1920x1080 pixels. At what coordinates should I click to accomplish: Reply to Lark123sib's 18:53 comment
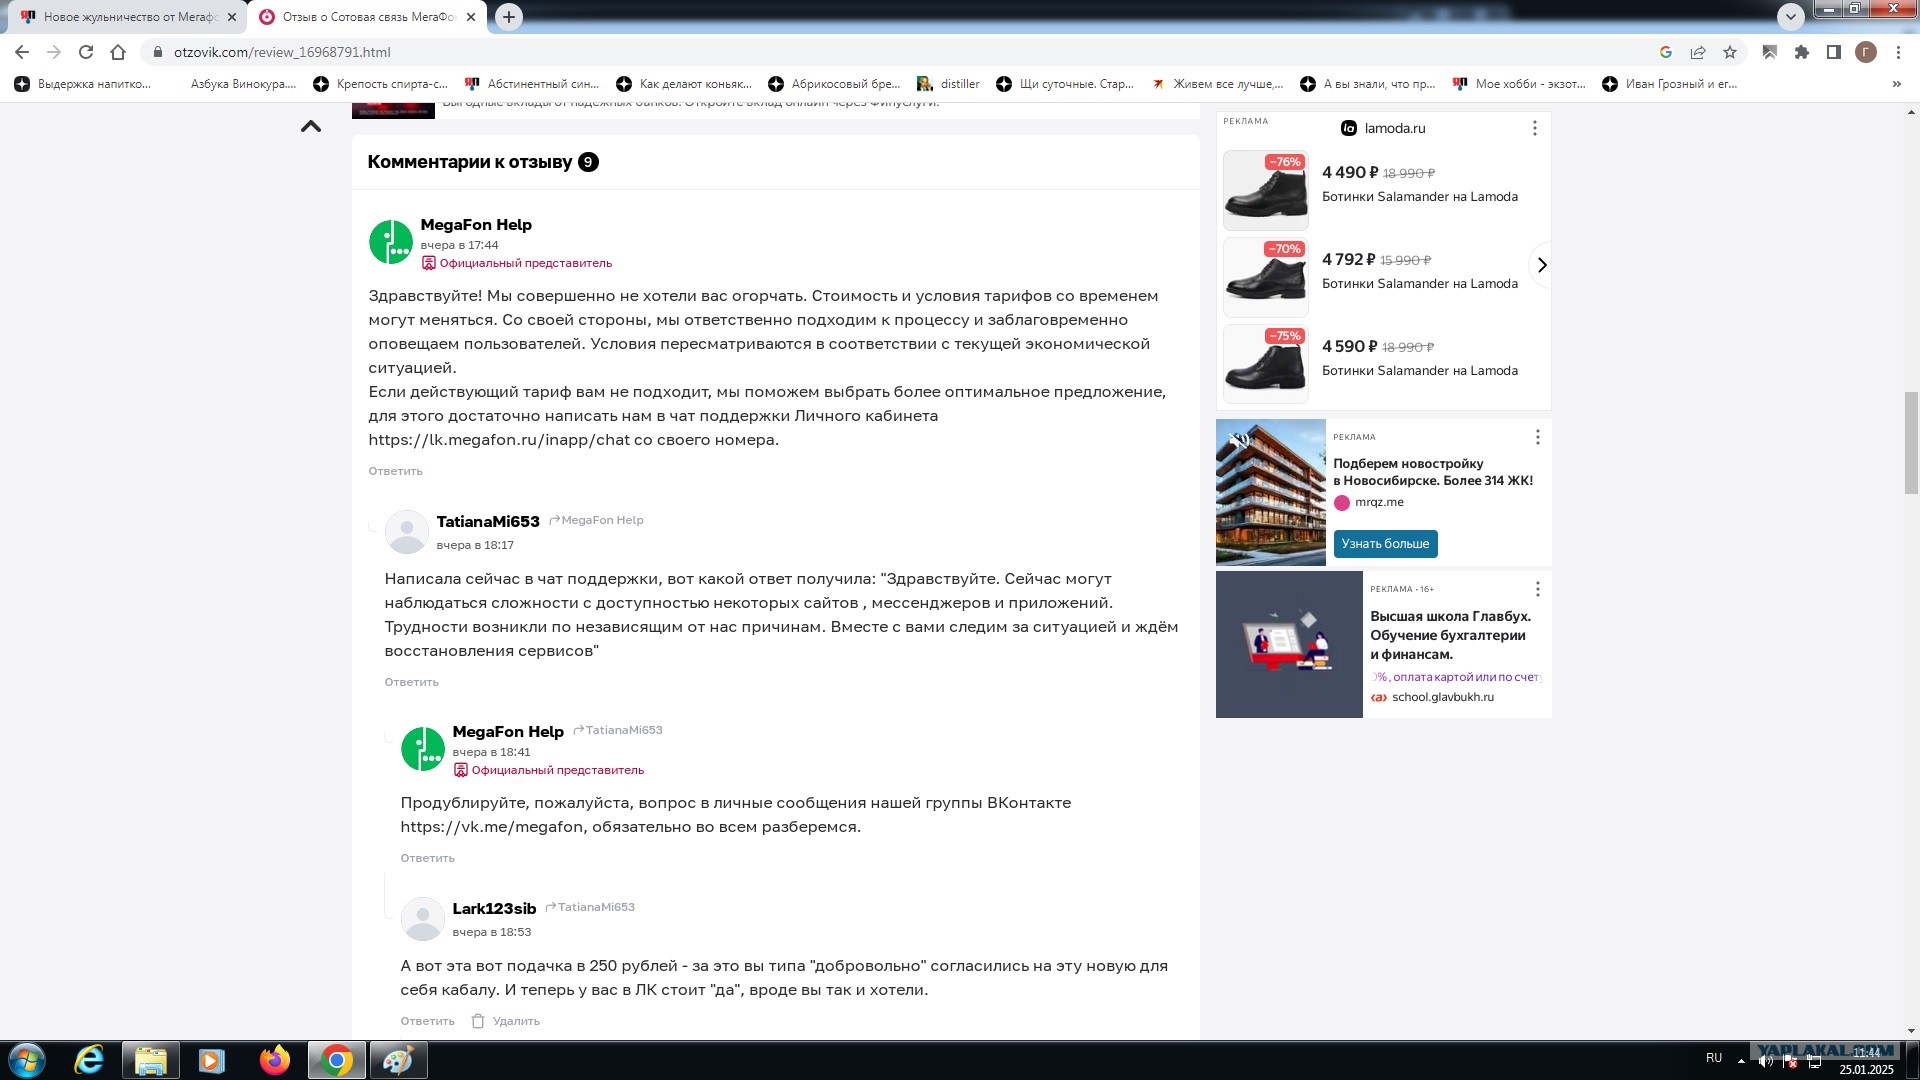[x=427, y=1021]
